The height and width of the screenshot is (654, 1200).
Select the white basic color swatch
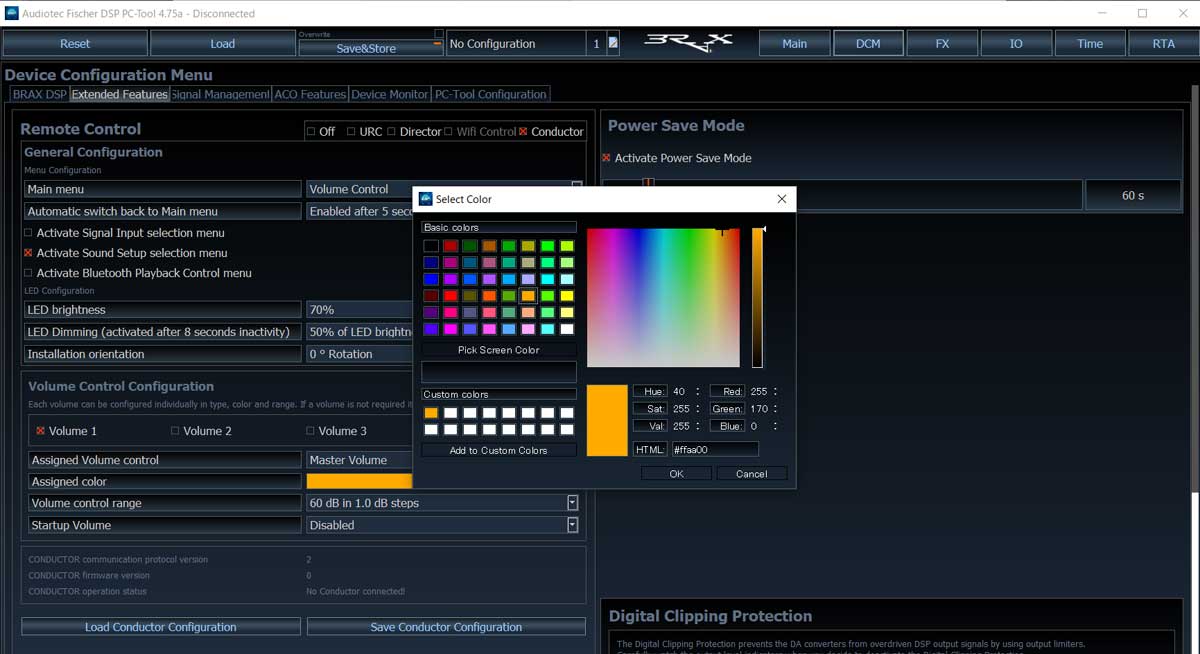pos(567,329)
